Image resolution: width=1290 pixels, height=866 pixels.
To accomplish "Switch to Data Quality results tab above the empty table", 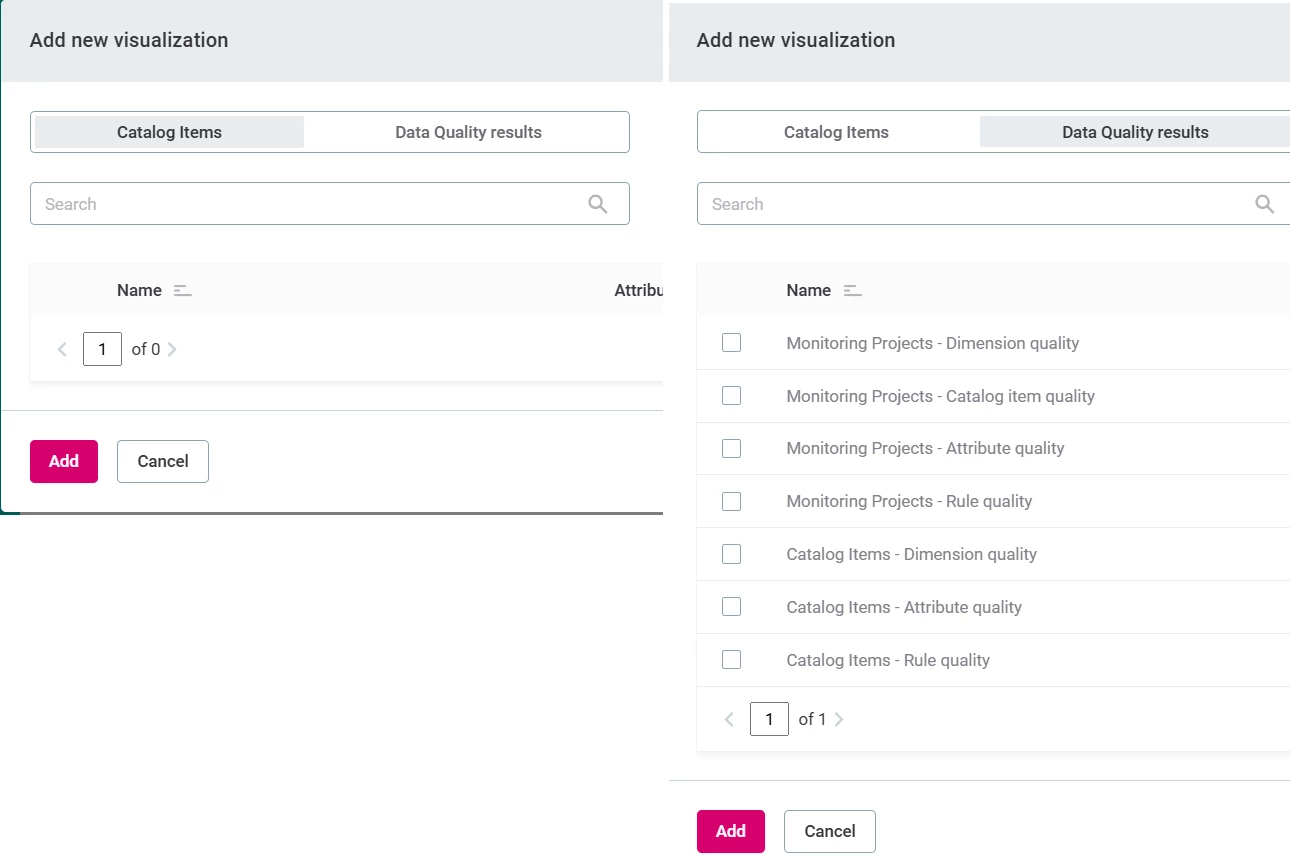I will (x=468, y=132).
